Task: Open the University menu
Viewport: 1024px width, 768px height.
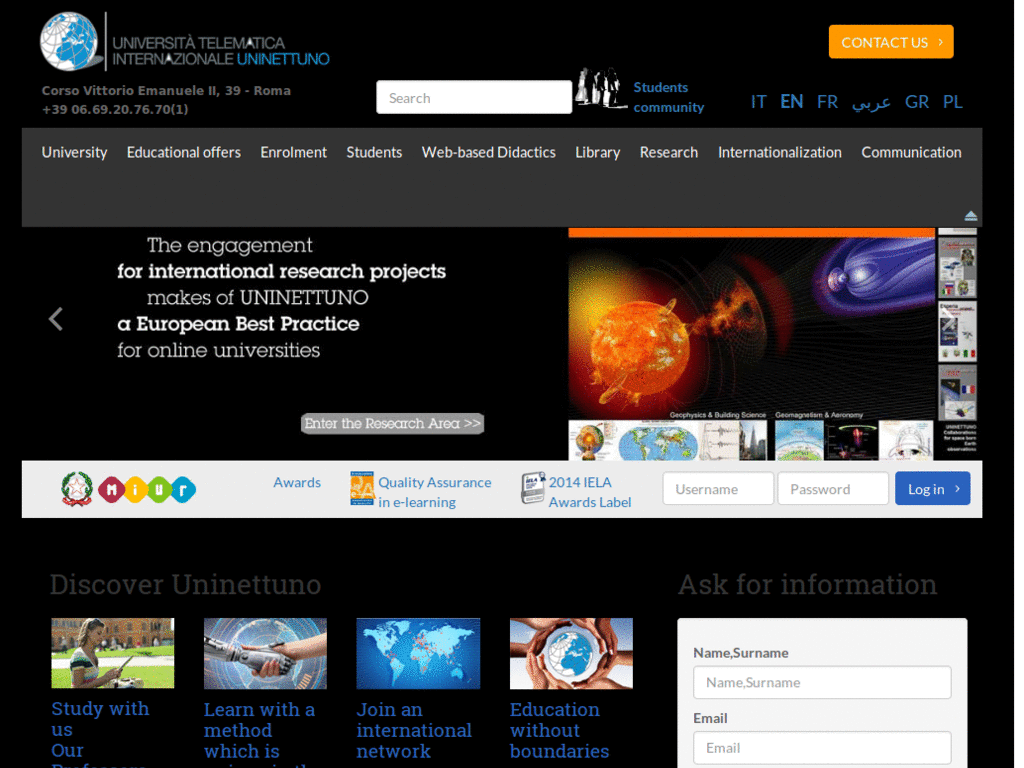Action: (74, 152)
